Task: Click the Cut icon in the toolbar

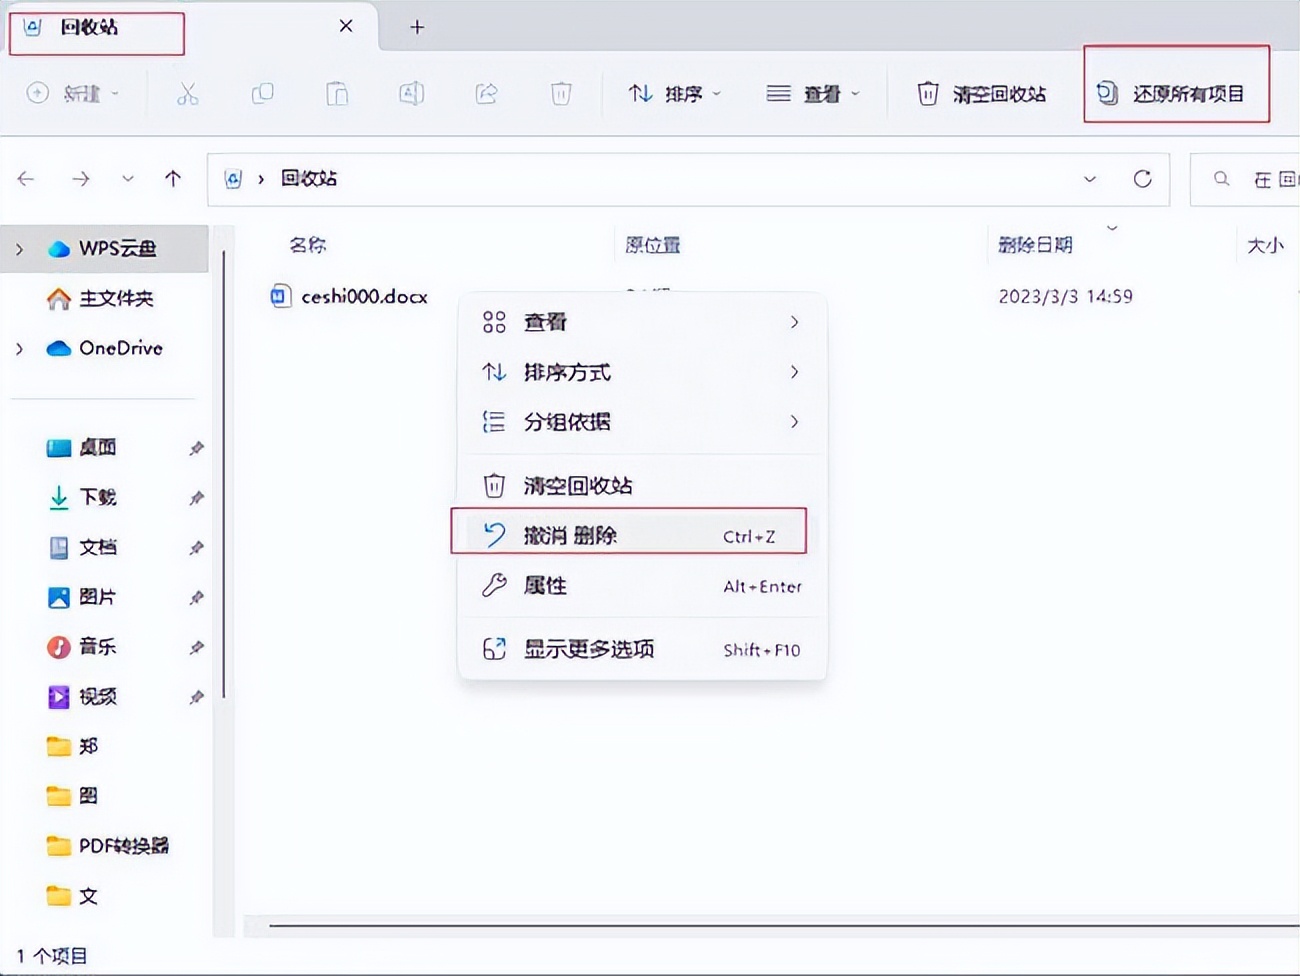Action: pos(187,93)
